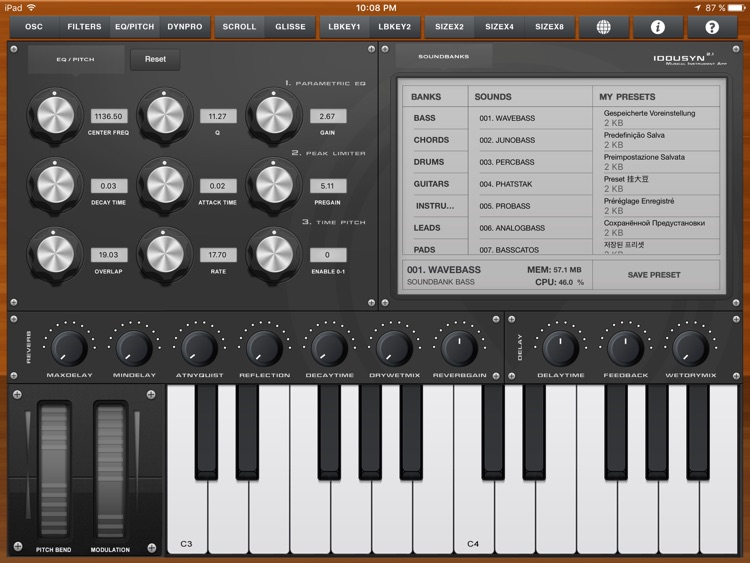750x563 pixels.
Task: Tap the Gain knob
Action: click(274, 116)
